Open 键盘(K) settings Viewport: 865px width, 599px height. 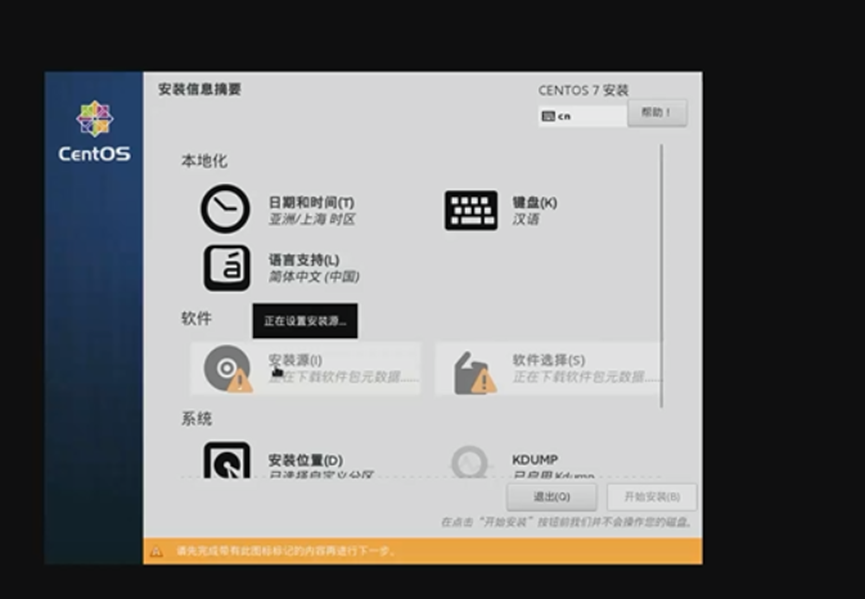click(535, 202)
